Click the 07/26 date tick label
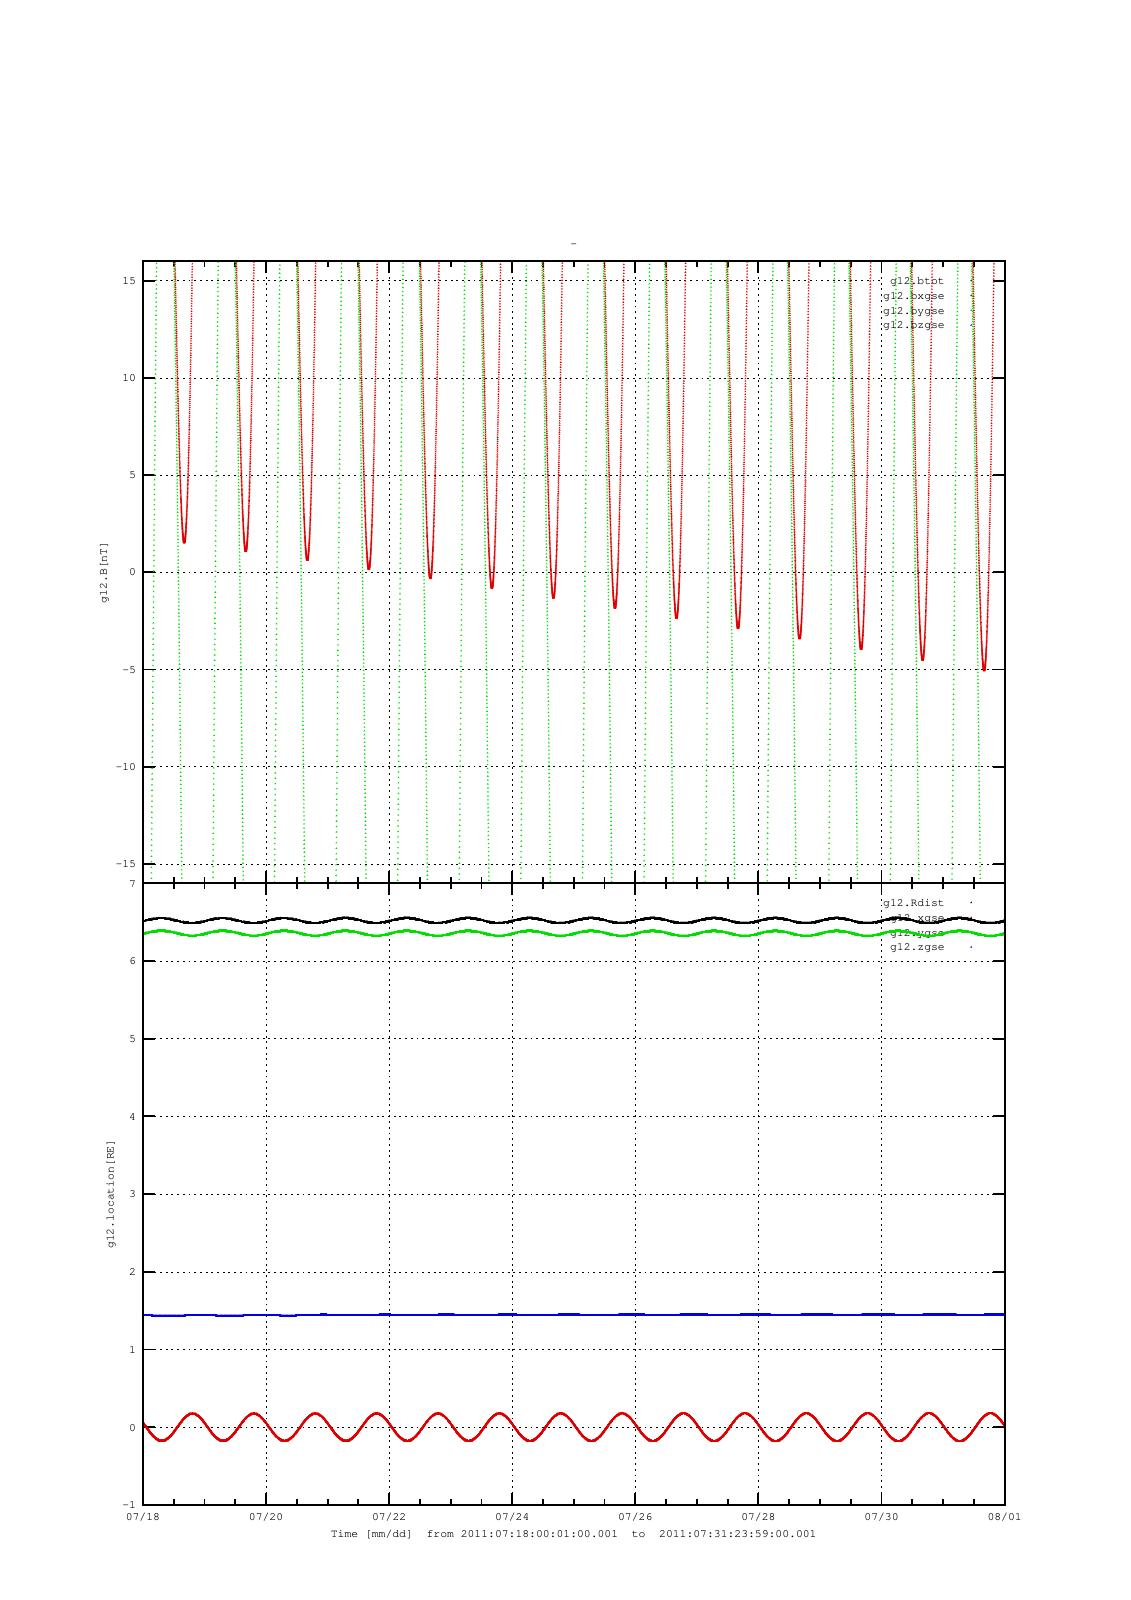 coord(634,1517)
